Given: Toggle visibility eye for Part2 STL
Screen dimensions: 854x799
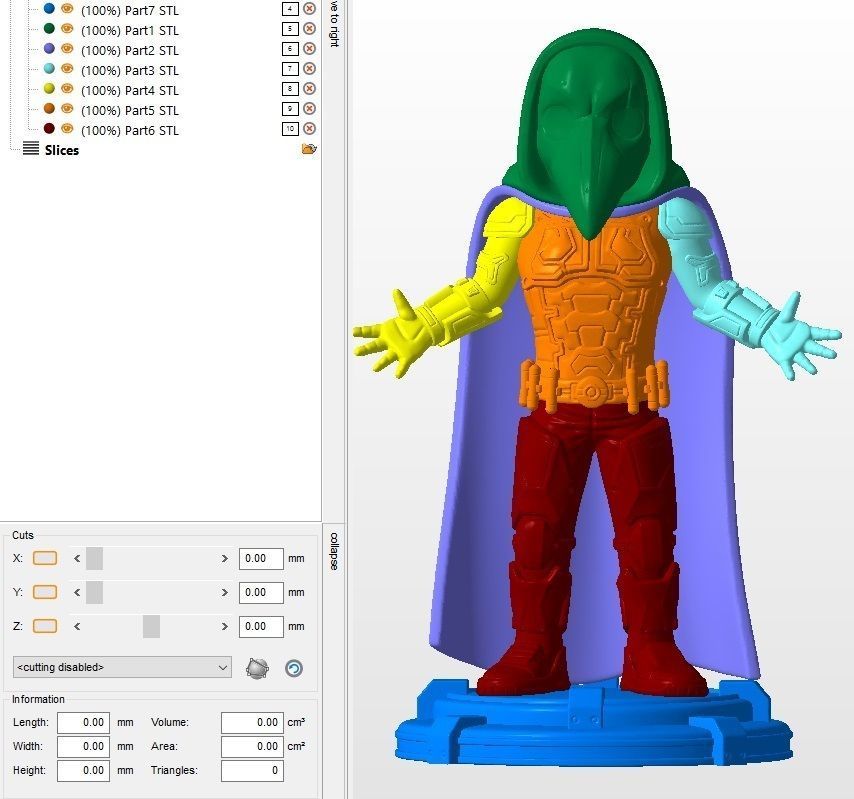Looking at the screenshot, I should pyautogui.click(x=67, y=48).
